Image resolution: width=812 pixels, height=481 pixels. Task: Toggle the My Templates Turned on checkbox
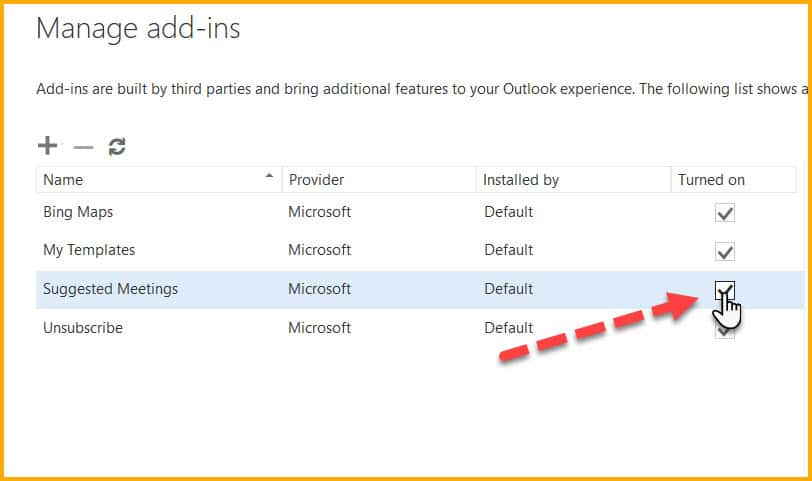coord(726,251)
